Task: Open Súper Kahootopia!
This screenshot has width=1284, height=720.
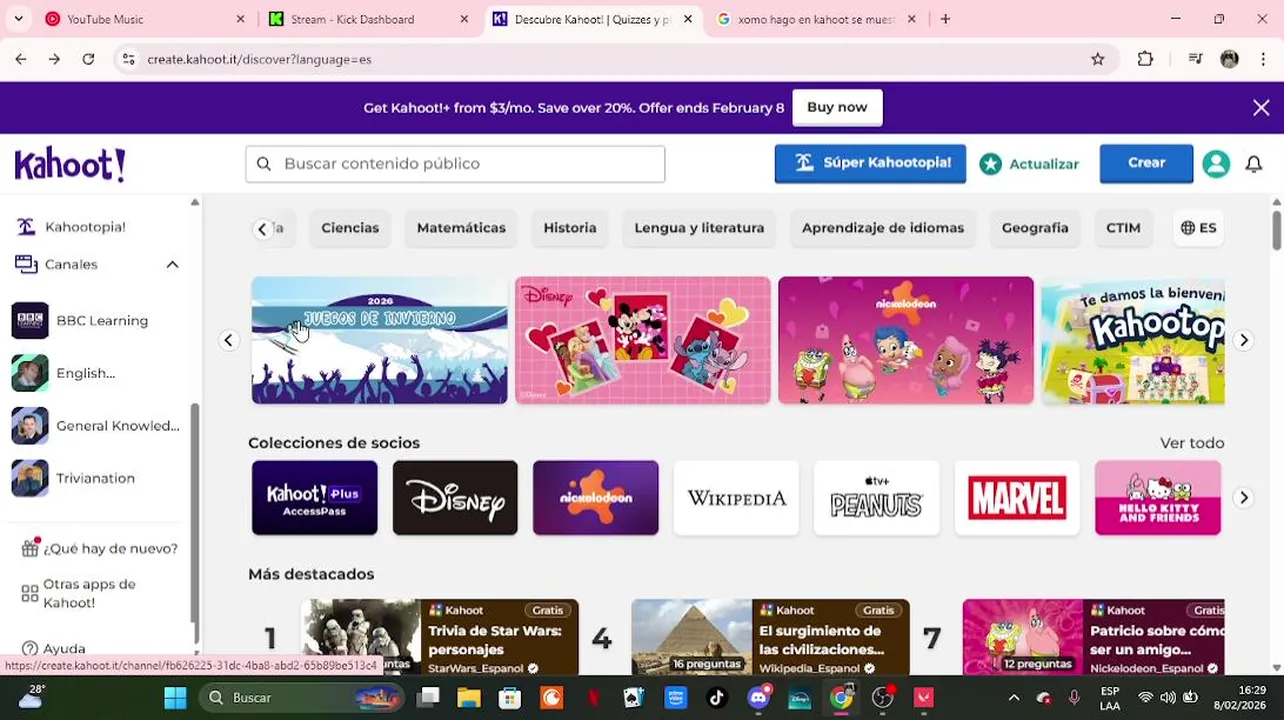Action: [870, 163]
